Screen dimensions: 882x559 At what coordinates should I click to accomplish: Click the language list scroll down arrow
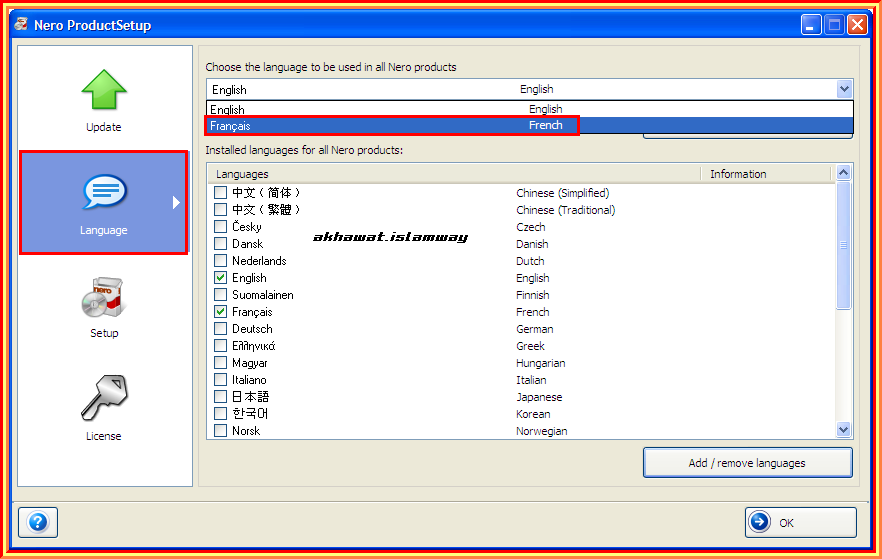tap(843, 430)
